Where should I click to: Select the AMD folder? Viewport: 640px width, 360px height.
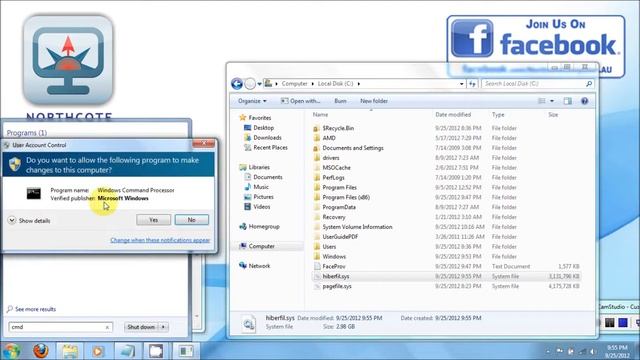tap(324, 138)
